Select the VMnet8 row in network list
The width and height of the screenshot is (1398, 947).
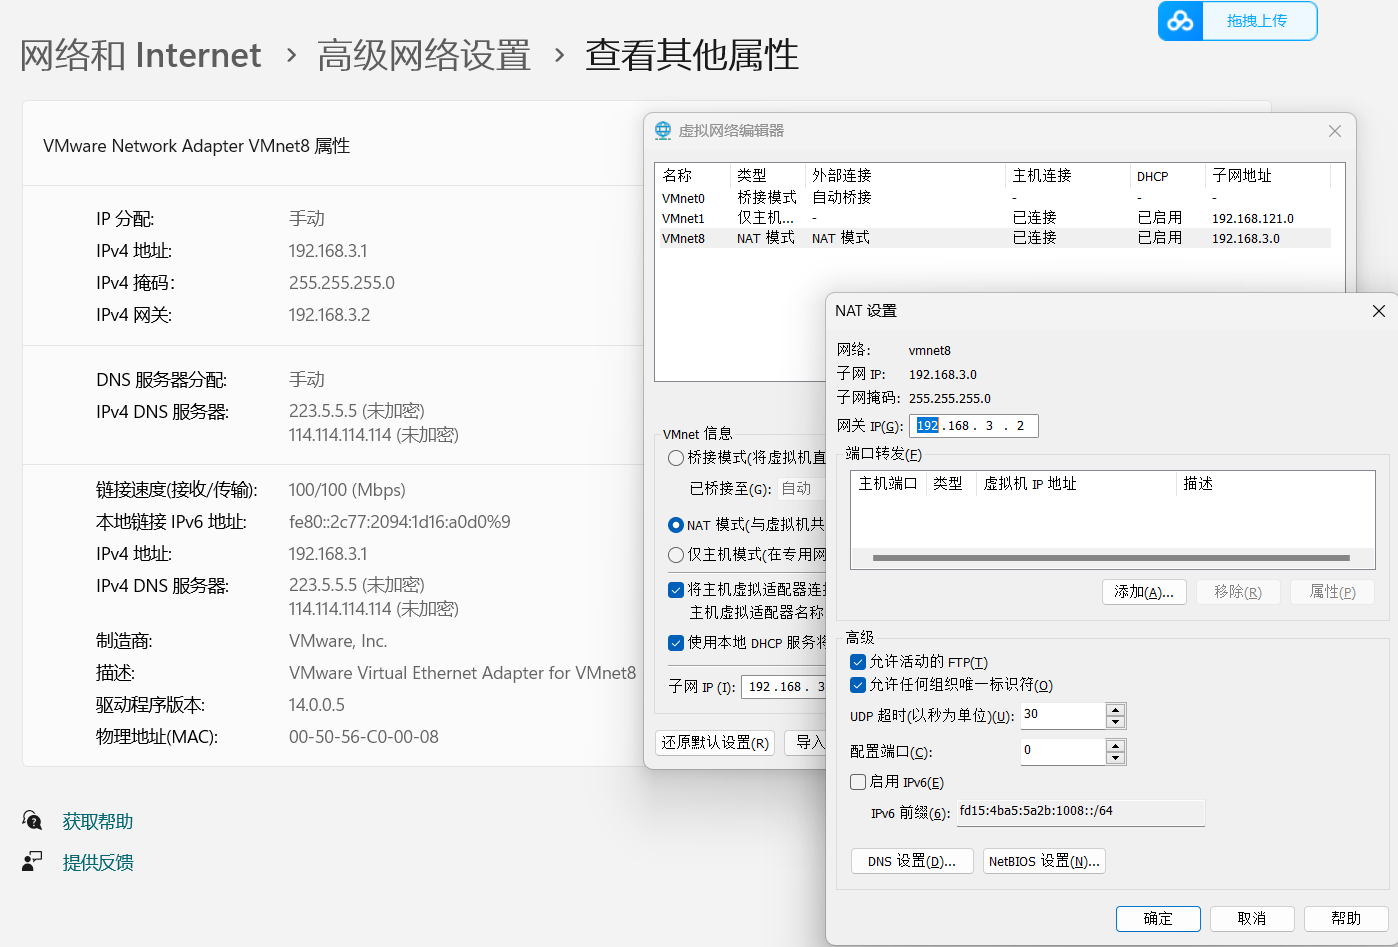point(995,238)
